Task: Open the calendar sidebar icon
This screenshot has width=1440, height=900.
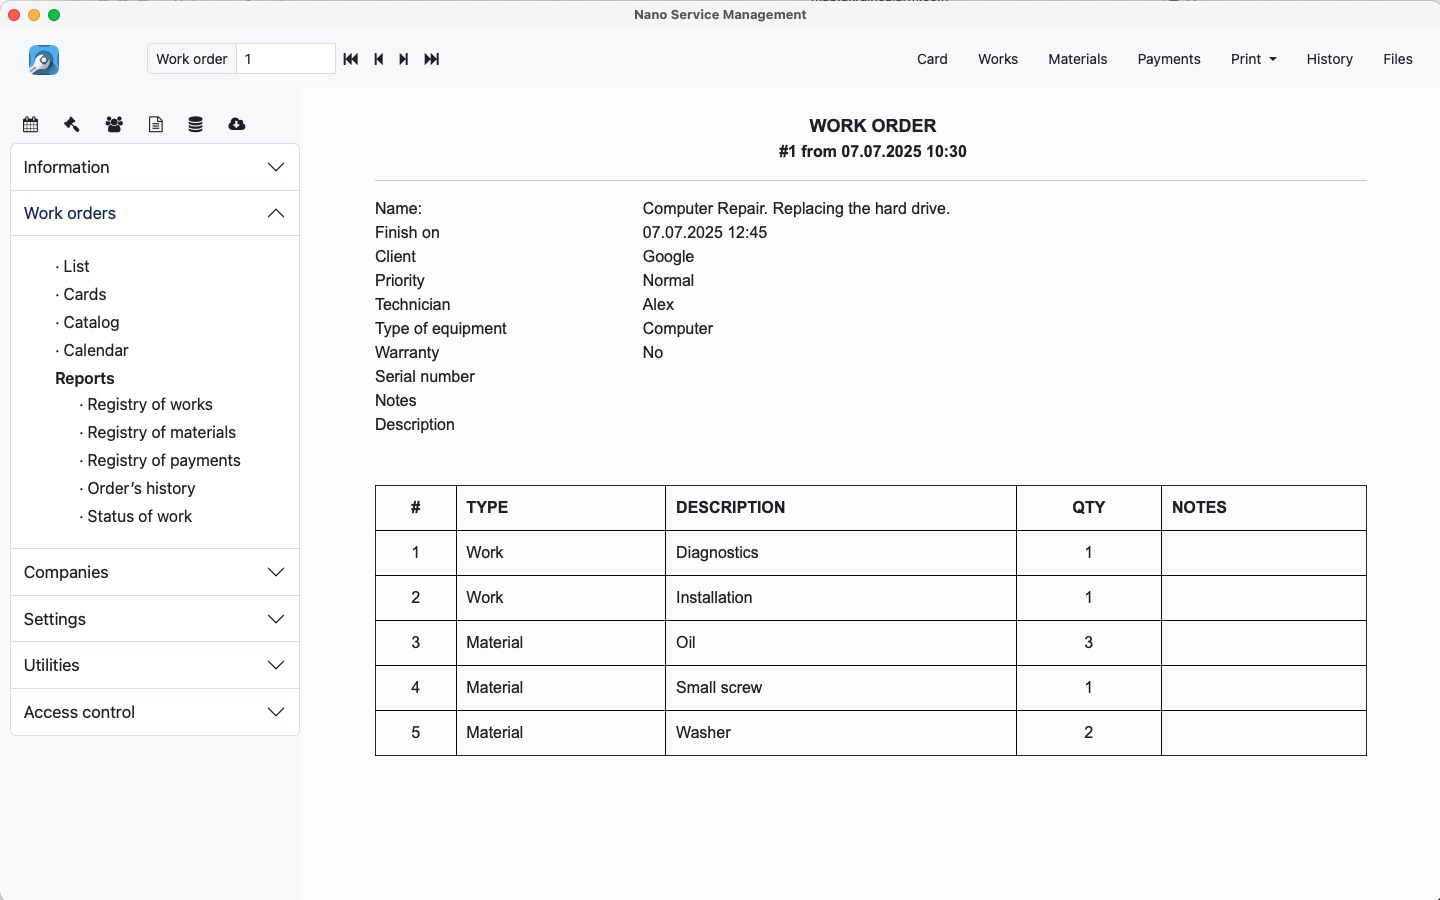Action: pos(31,124)
